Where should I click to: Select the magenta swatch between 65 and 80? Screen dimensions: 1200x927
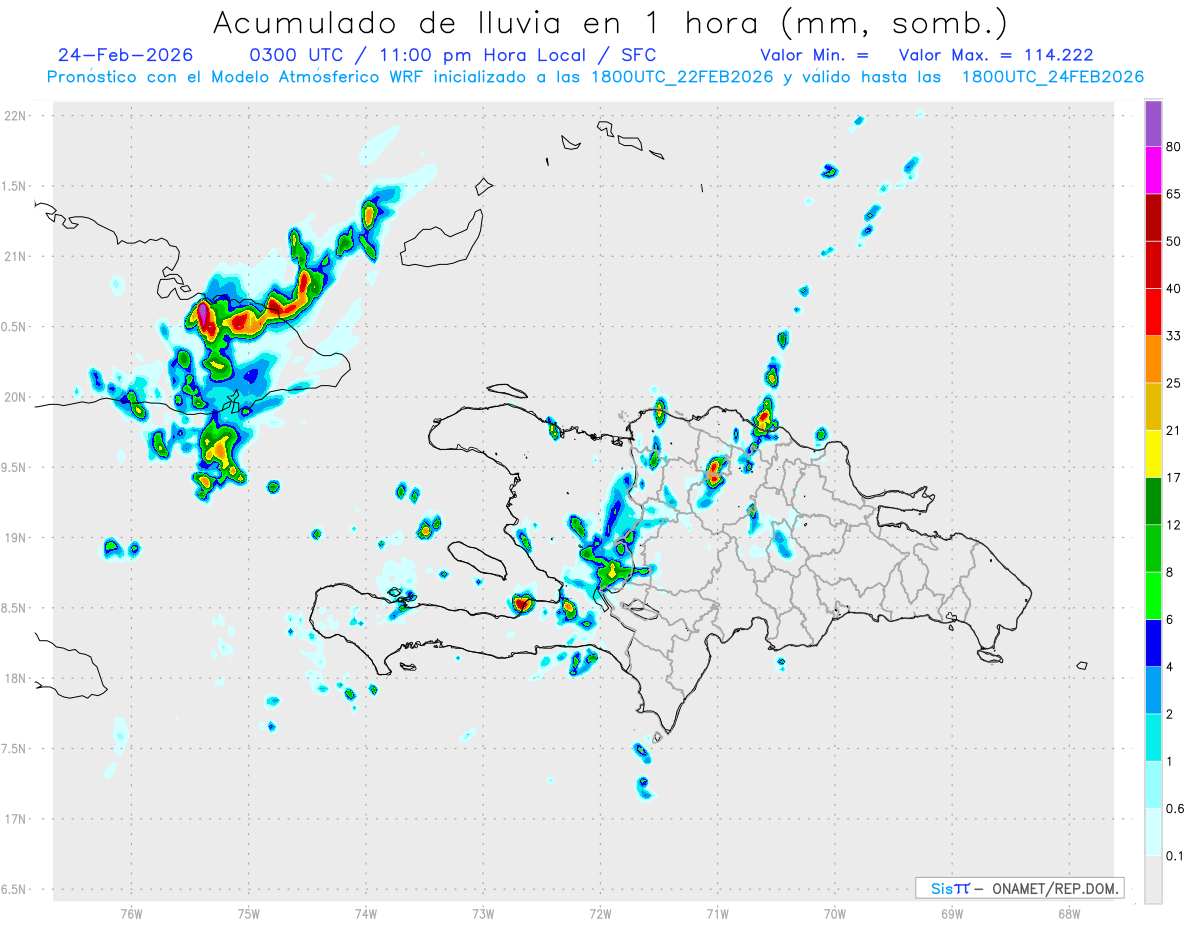pos(1153,171)
